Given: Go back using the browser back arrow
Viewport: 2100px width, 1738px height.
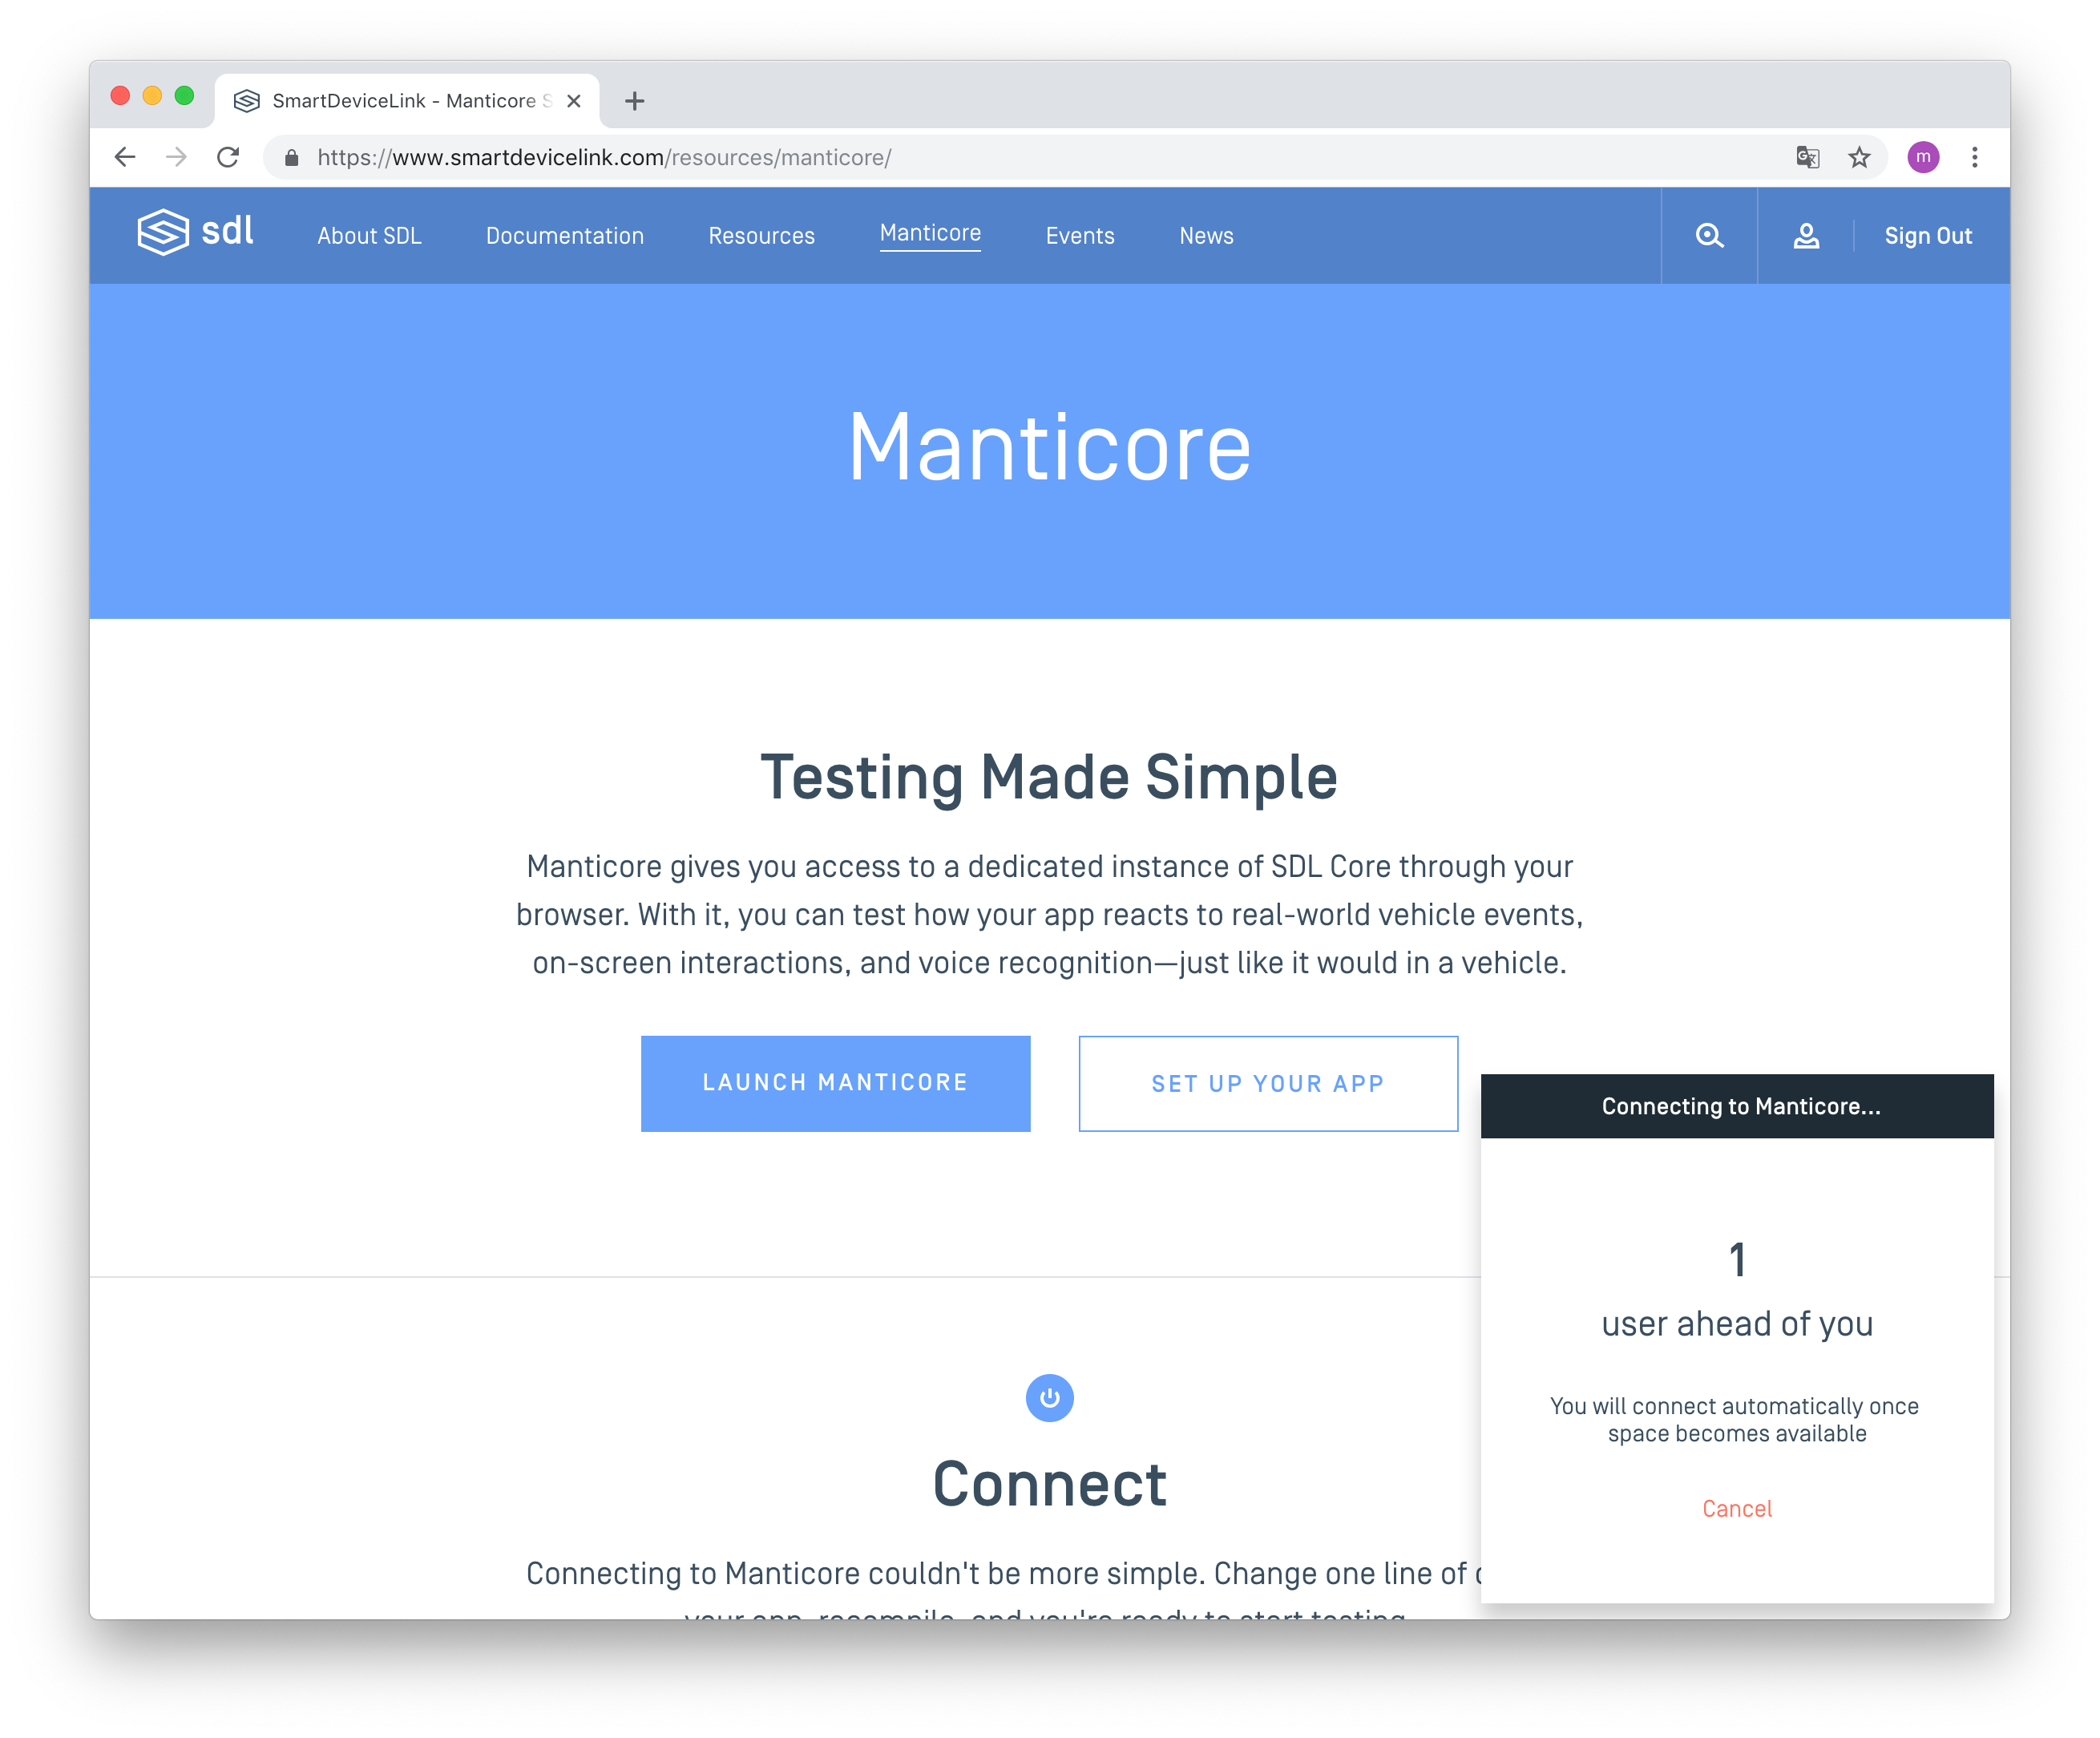Looking at the screenshot, I should (x=125, y=157).
